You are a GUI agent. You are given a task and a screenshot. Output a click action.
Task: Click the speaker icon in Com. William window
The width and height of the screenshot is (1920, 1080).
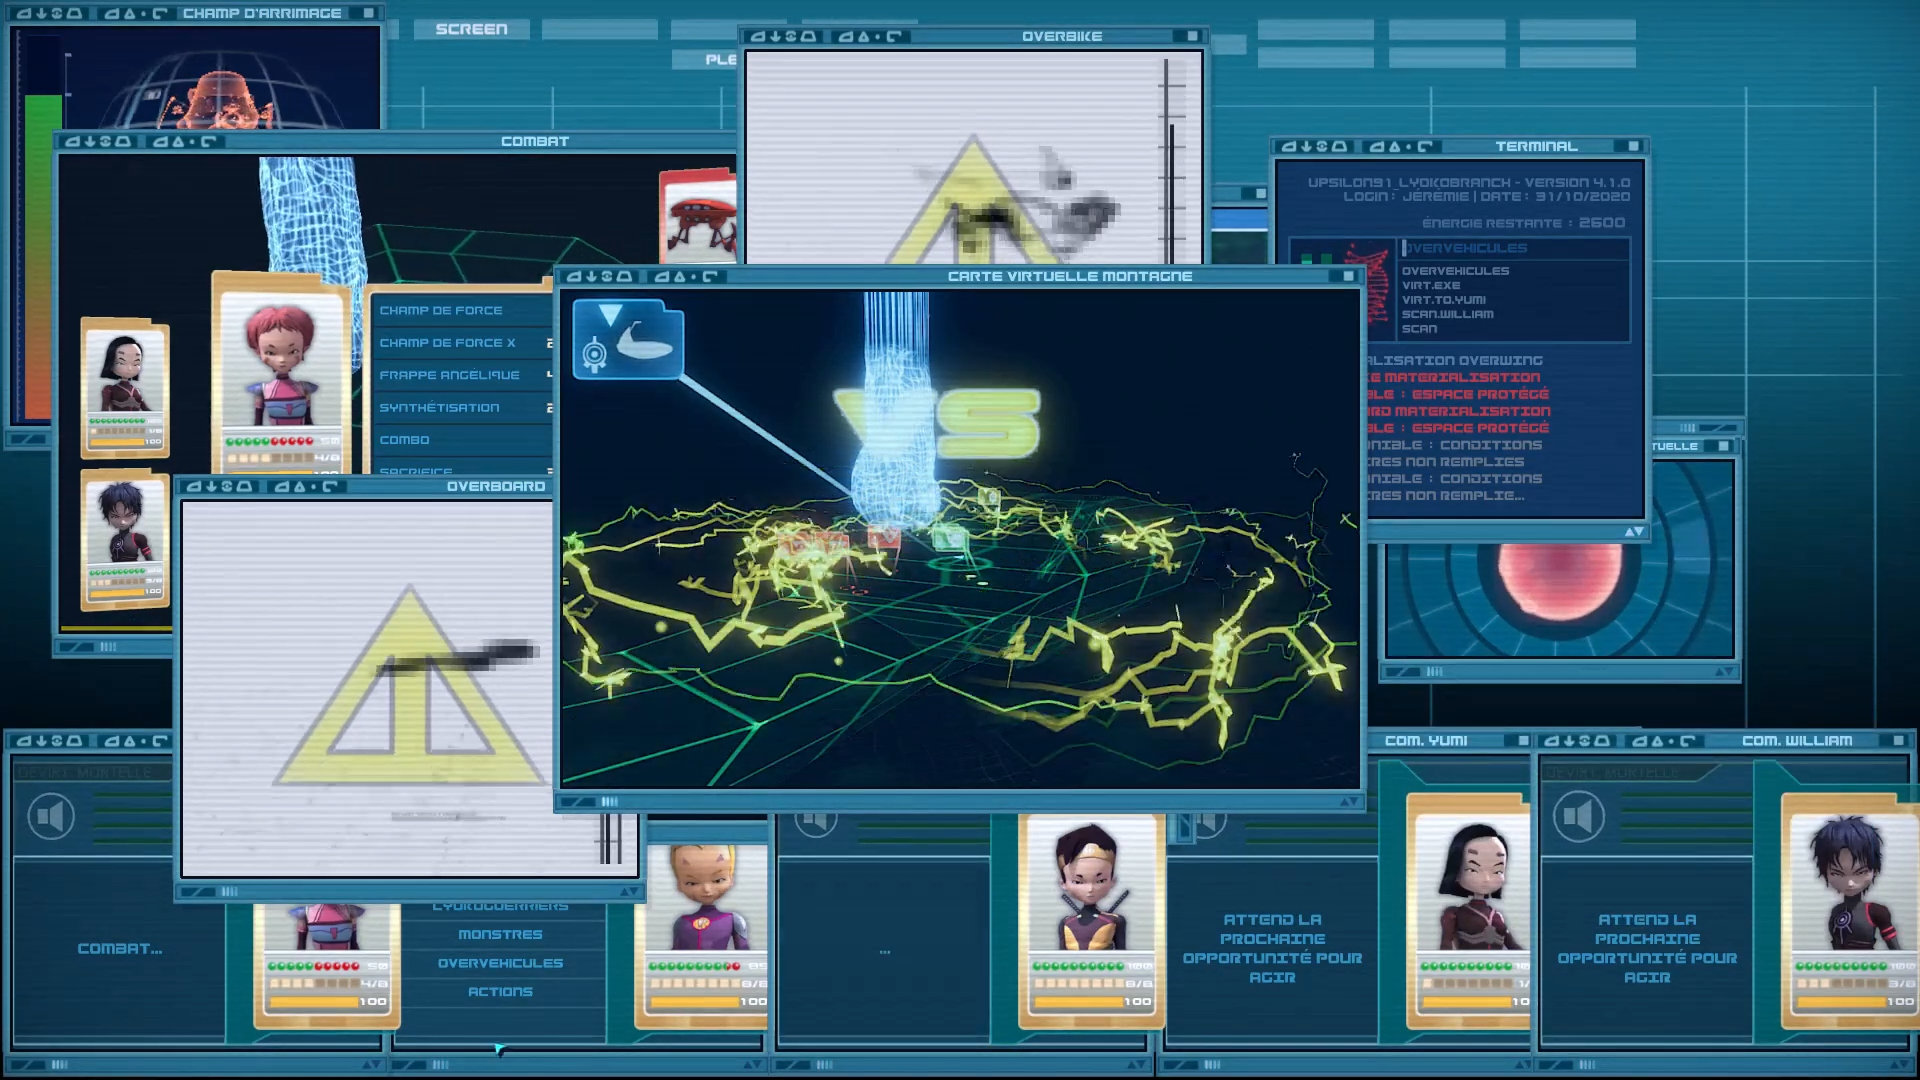point(1578,816)
